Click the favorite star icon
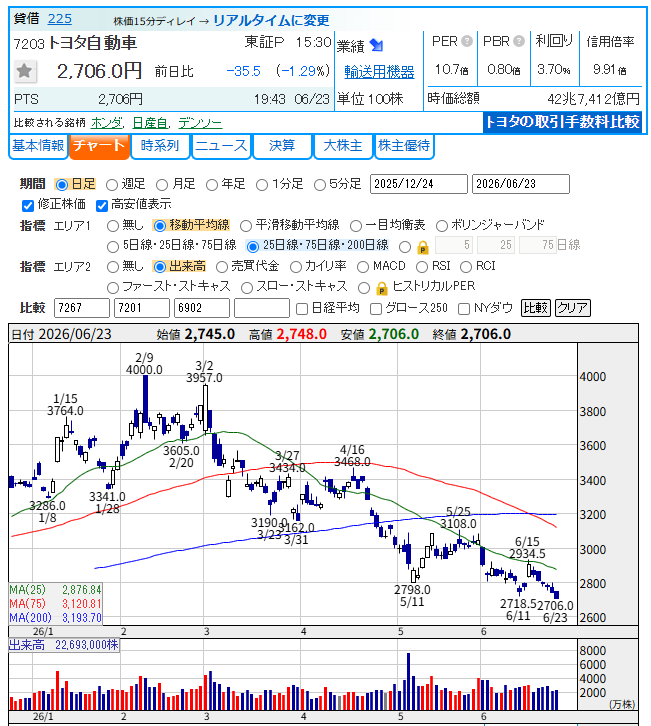This screenshot has height=726, width=651. tap(24, 71)
